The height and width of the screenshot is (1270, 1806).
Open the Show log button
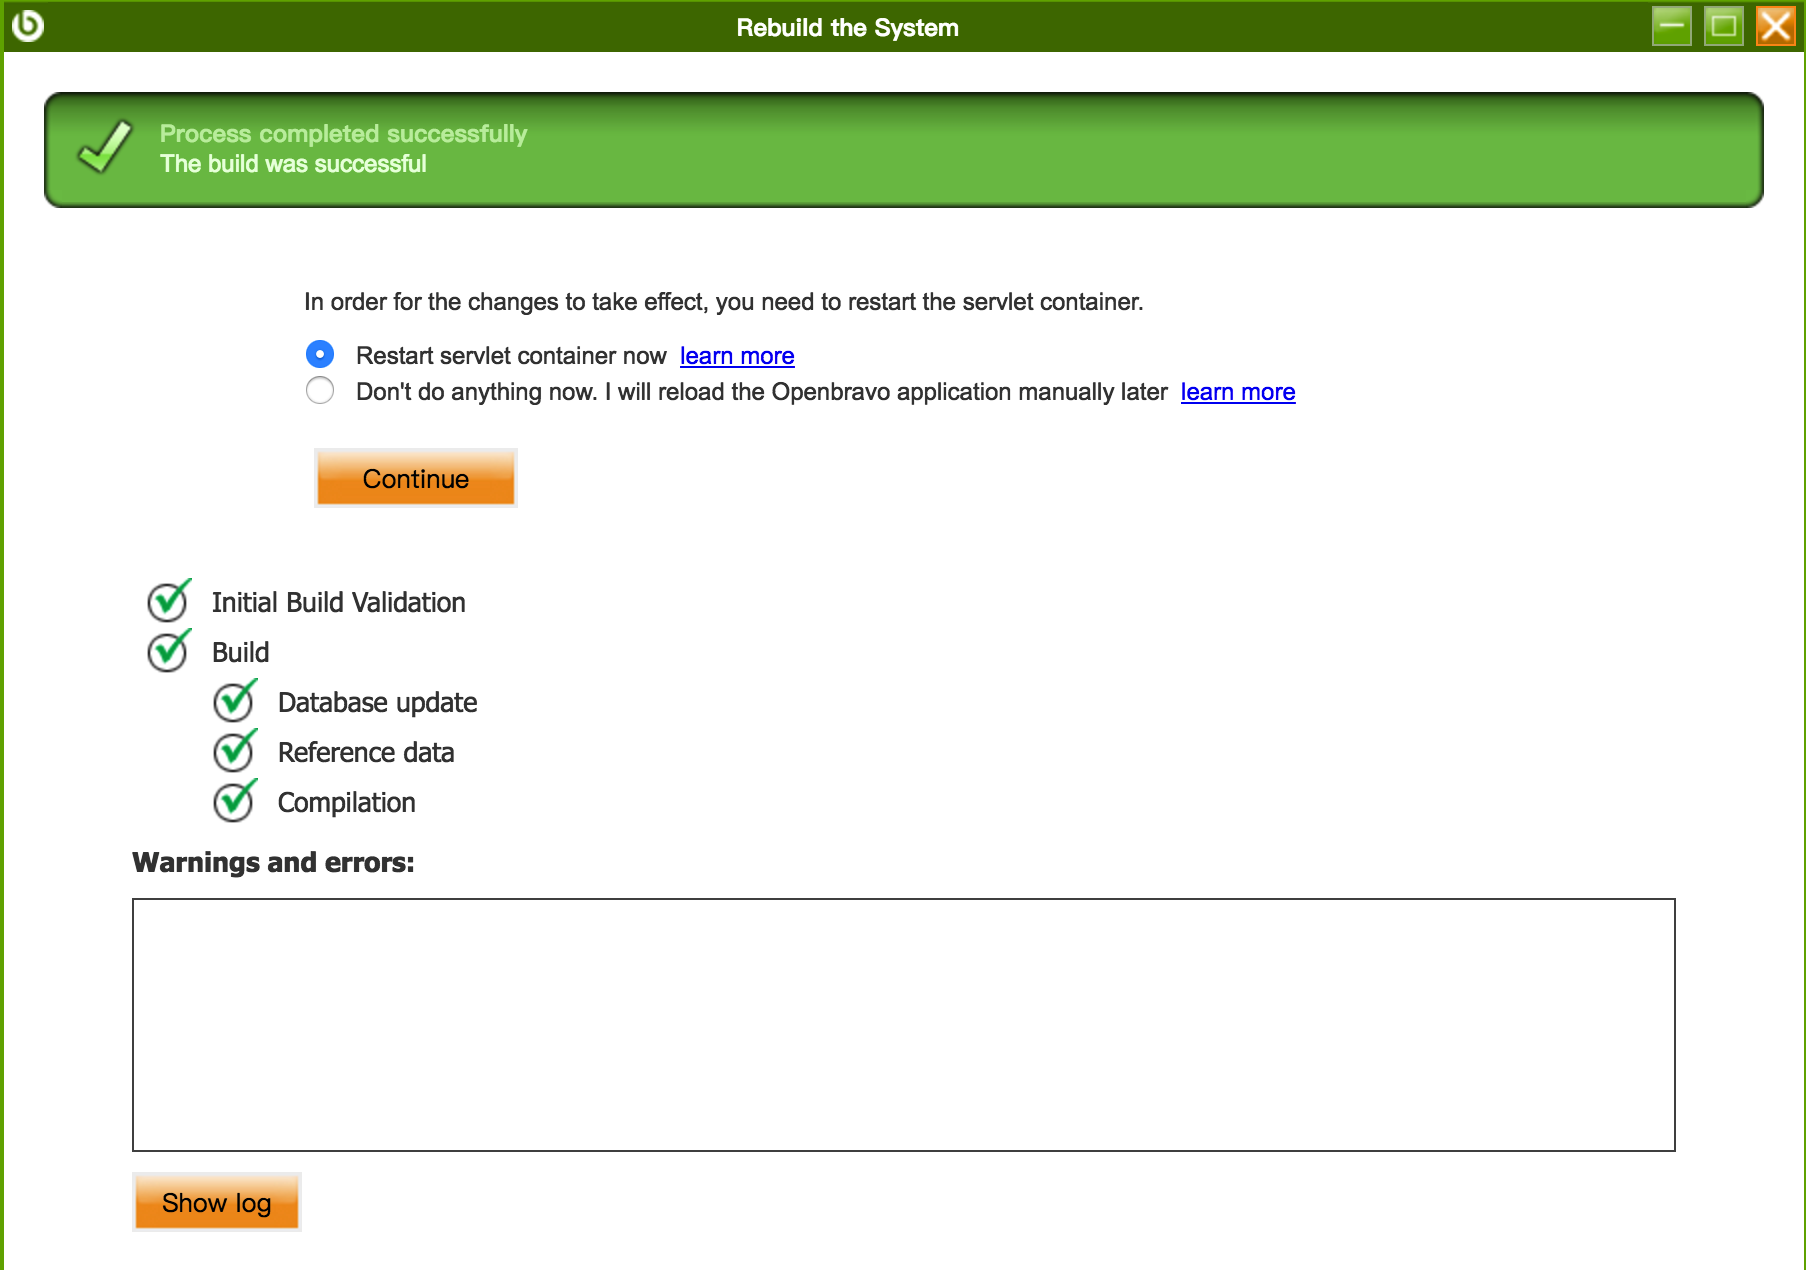coord(216,1202)
